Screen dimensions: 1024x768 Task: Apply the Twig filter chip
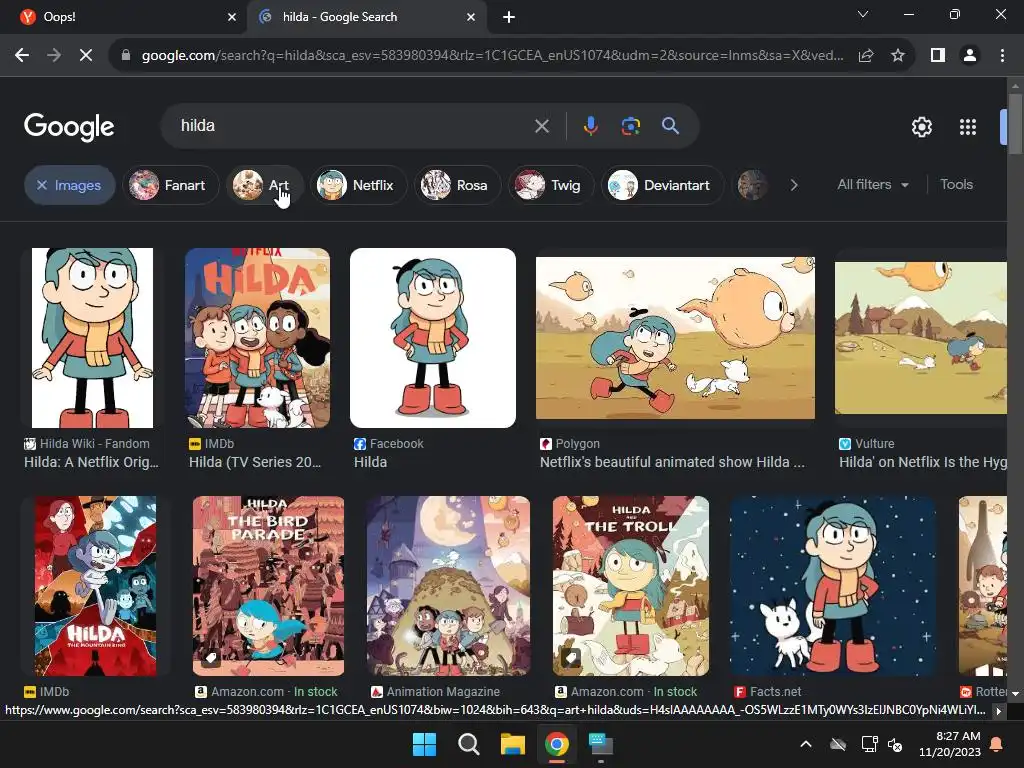tap(551, 185)
